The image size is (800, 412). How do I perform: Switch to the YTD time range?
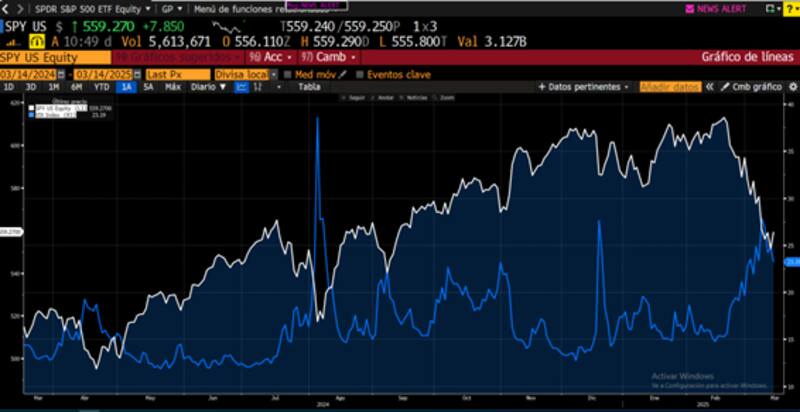point(102,87)
